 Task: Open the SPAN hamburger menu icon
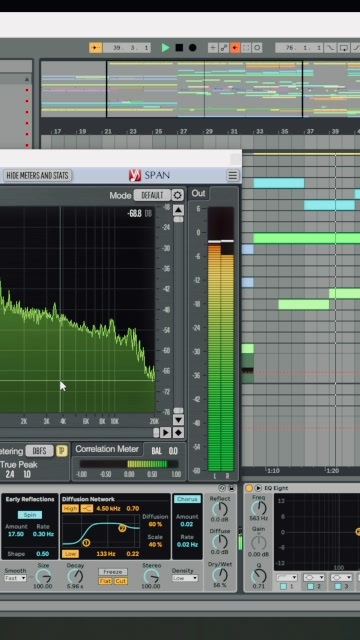click(x=233, y=176)
